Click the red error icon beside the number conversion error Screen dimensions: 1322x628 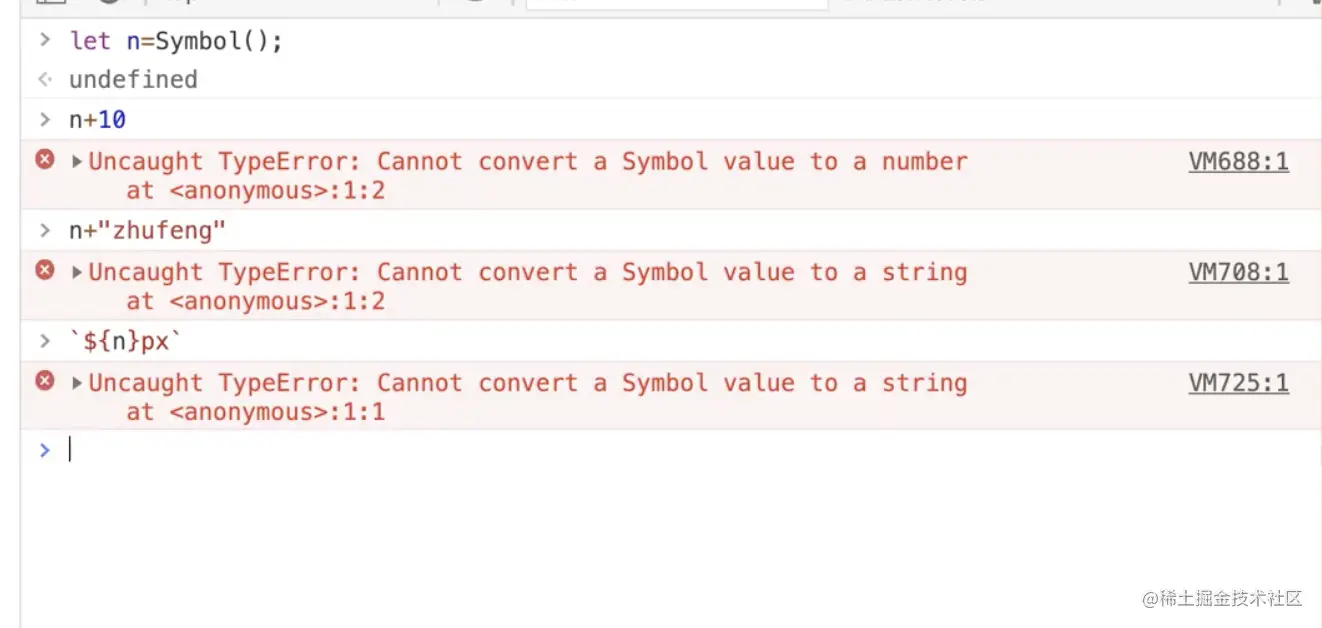pos(45,159)
